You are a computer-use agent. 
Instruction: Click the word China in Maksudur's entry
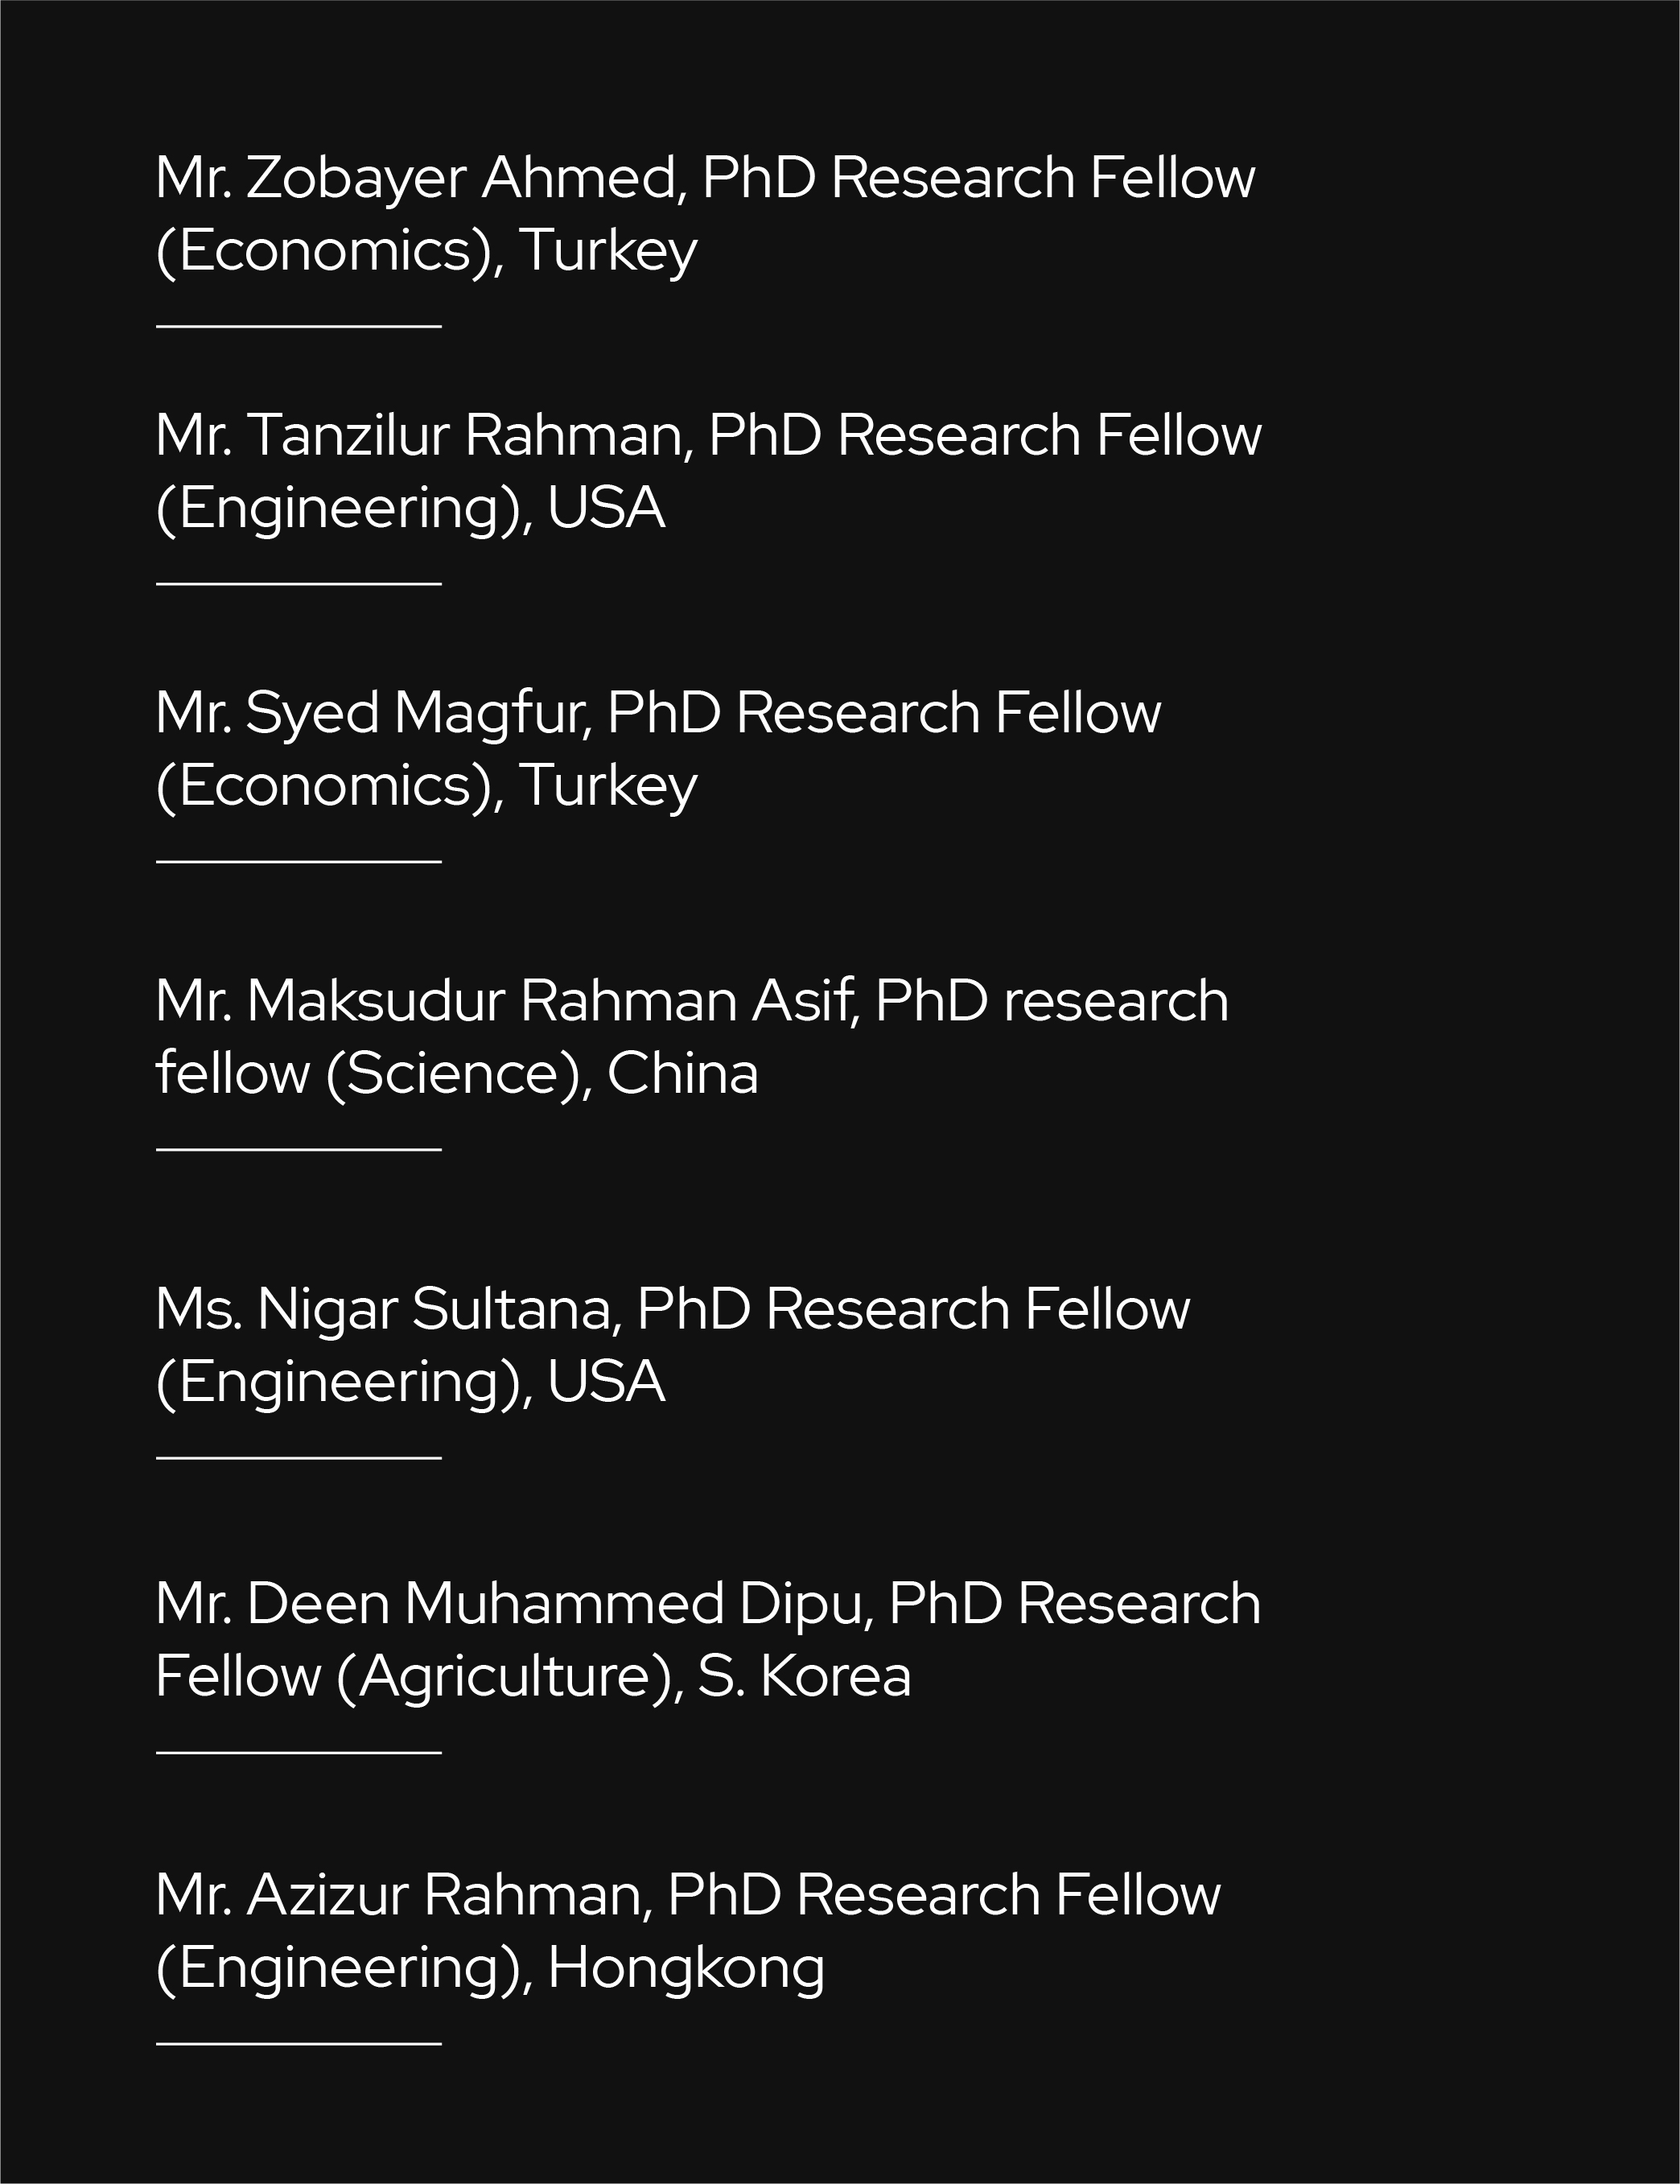[682, 1074]
